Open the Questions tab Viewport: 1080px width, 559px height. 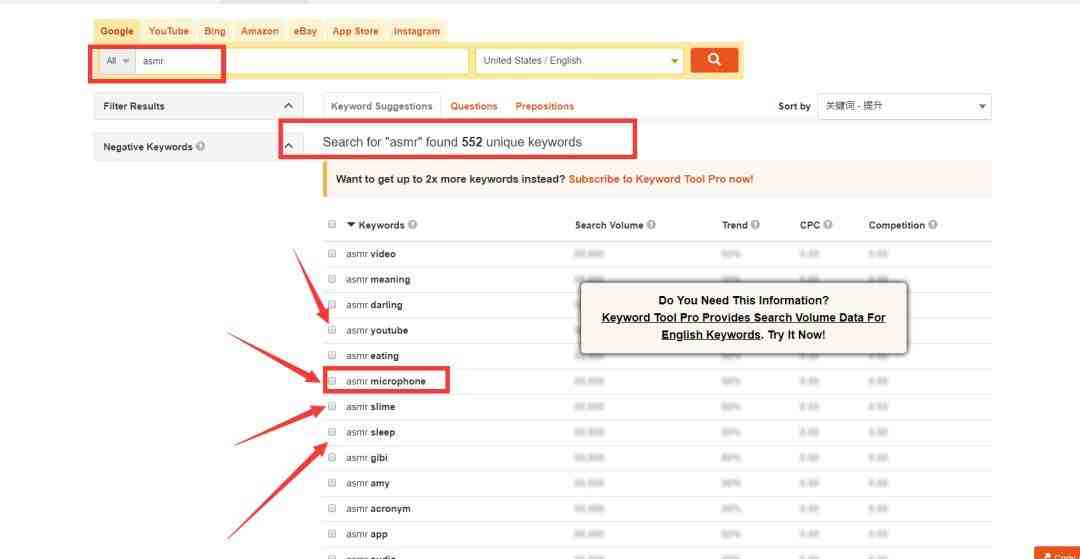(x=474, y=106)
